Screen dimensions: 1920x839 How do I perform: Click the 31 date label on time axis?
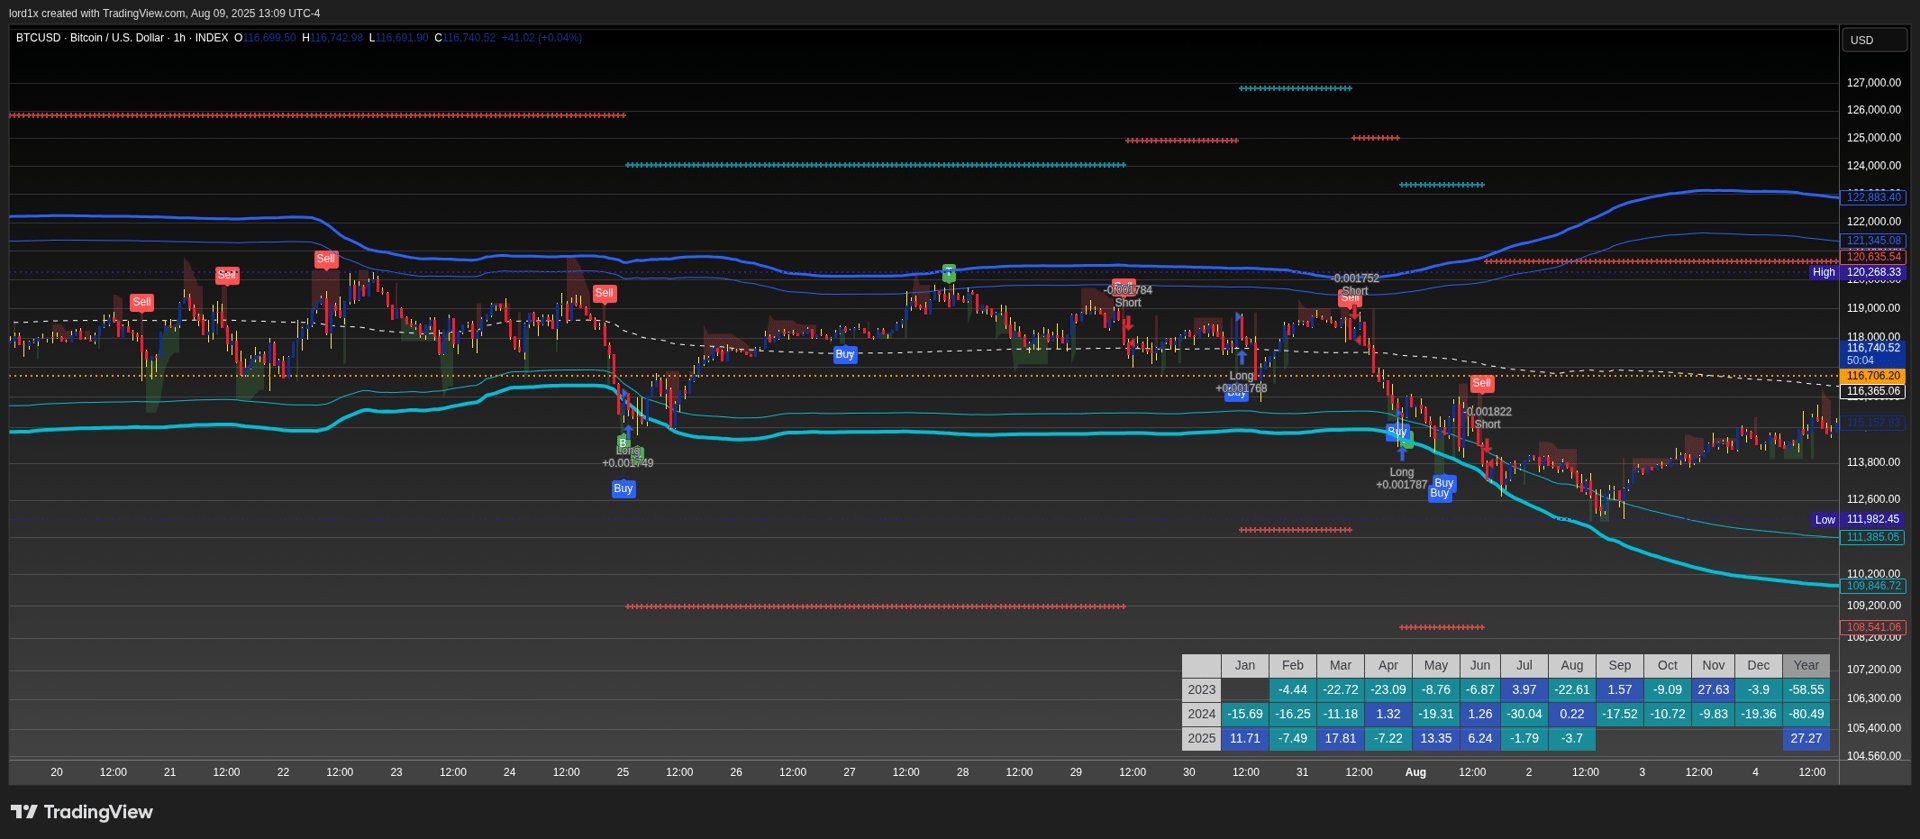pyautogui.click(x=1302, y=772)
